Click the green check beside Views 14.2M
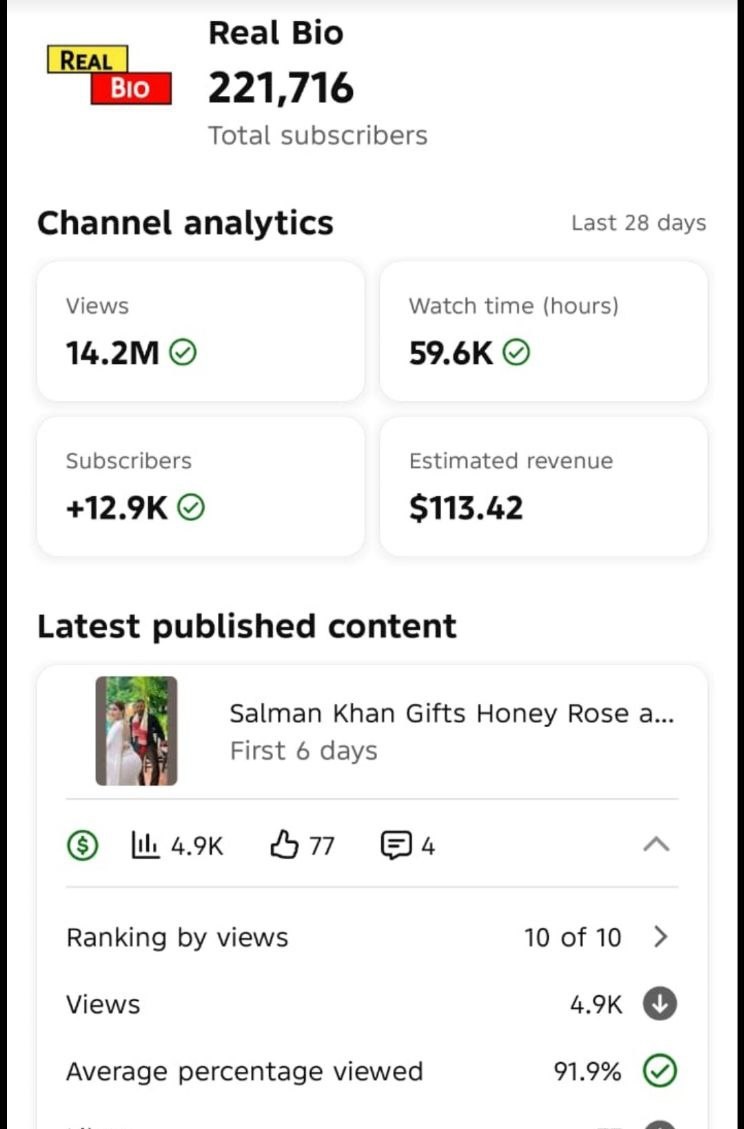Screen dimensions: 744x1129 point(183,353)
